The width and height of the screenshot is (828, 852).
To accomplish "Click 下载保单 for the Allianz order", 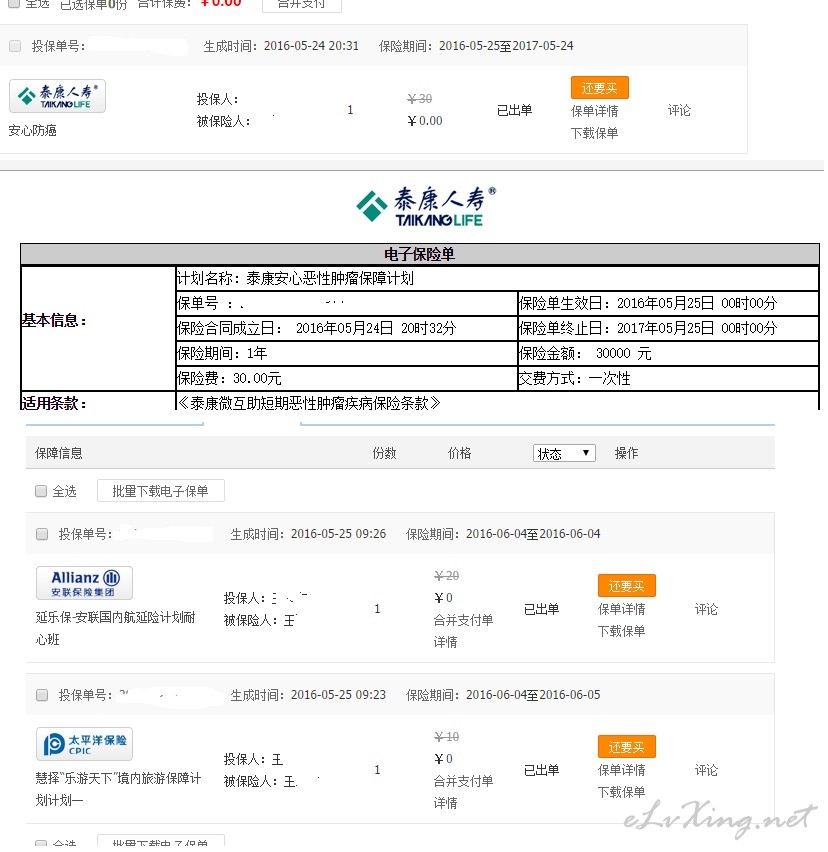I will coord(622,631).
